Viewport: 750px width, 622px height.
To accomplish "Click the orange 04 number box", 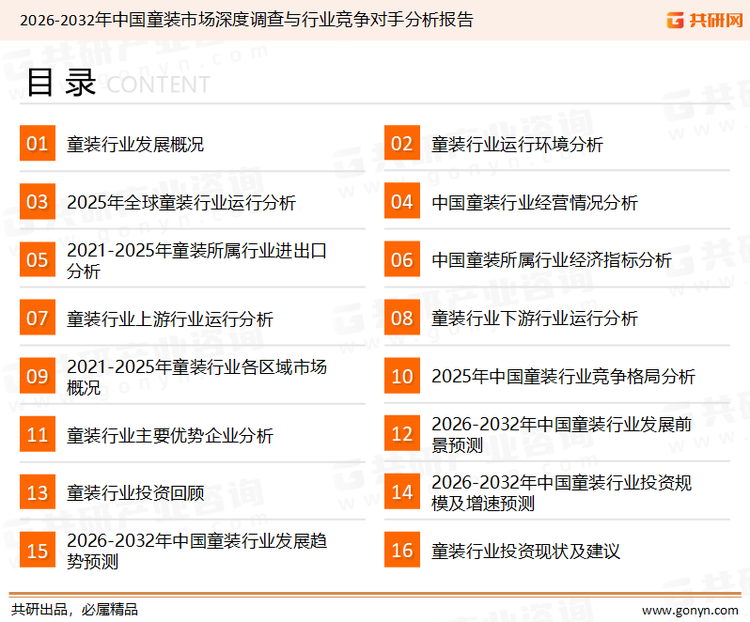I will (402, 201).
